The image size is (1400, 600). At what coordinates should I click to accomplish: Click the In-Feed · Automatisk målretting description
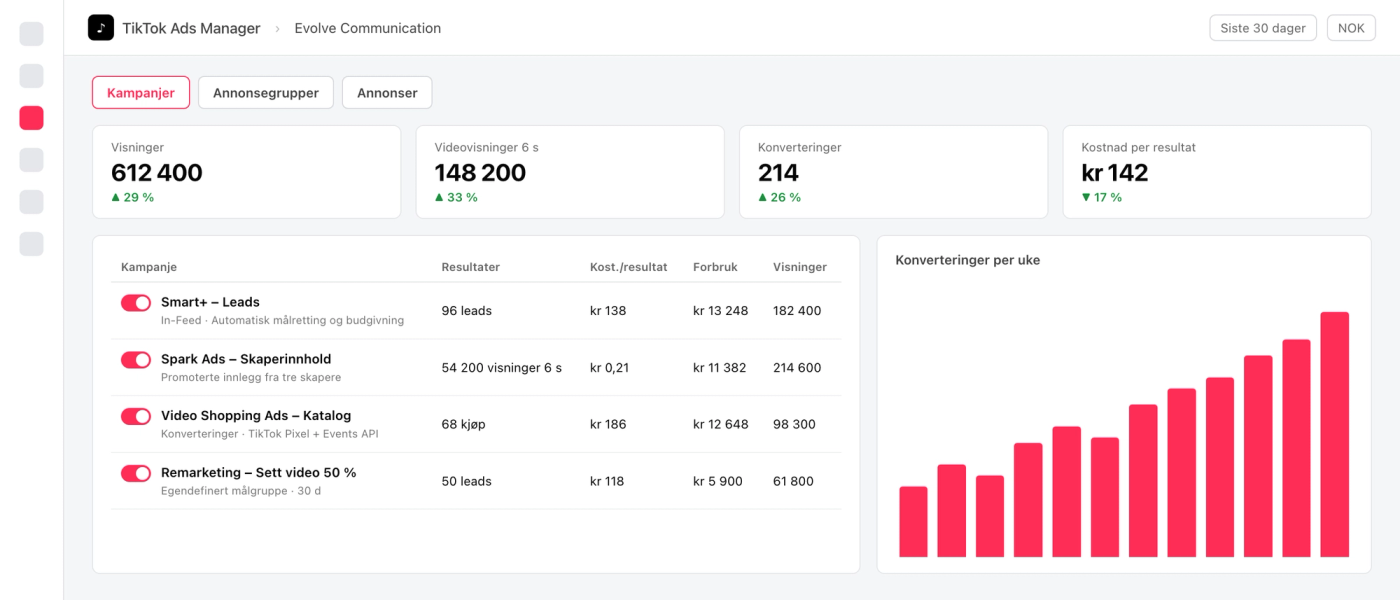click(282, 321)
